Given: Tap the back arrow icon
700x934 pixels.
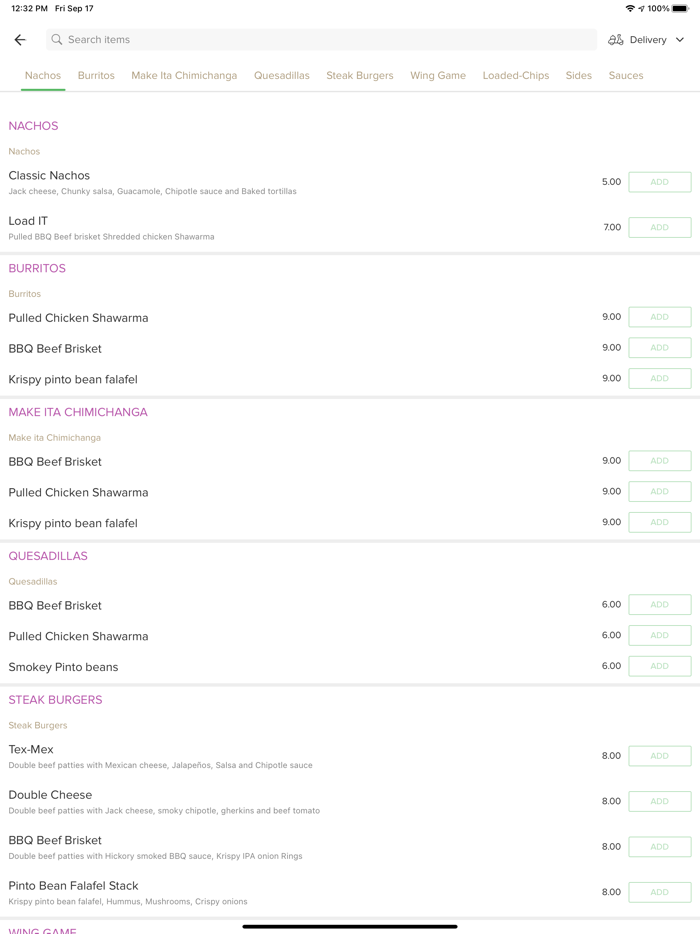Looking at the screenshot, I should 20,40.
